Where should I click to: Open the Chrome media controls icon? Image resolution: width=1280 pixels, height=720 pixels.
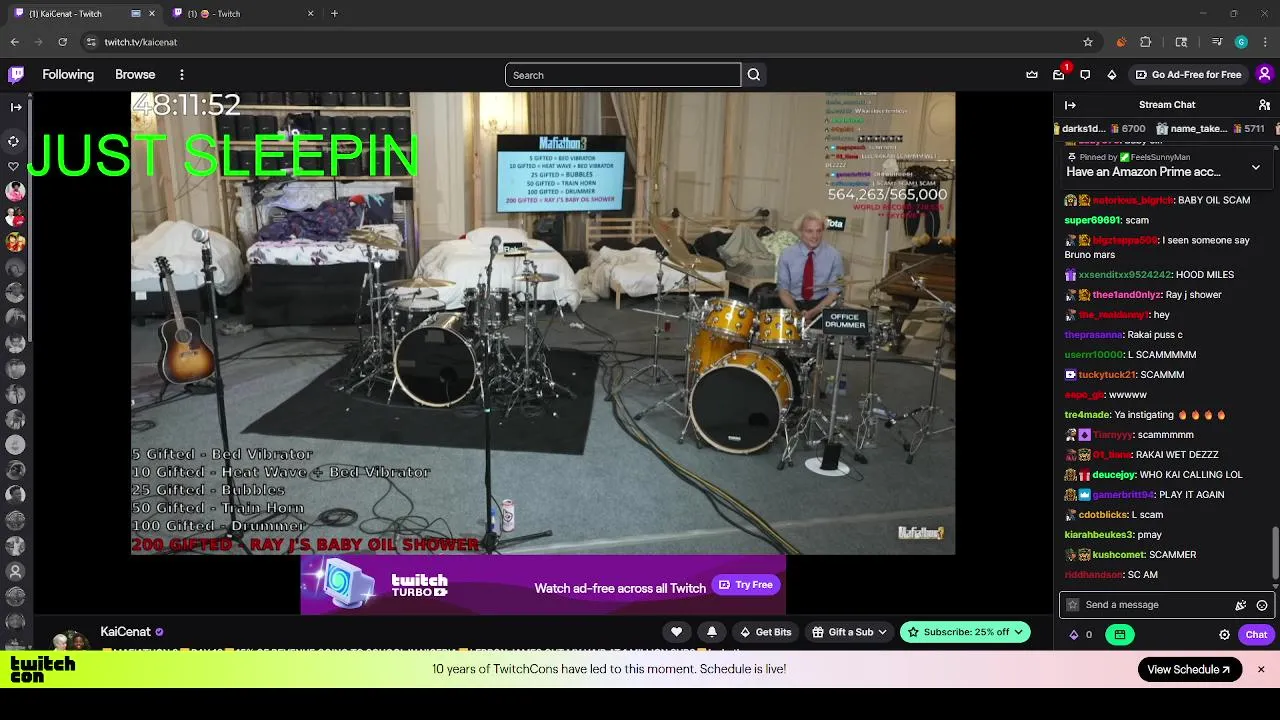point(1217,42)
